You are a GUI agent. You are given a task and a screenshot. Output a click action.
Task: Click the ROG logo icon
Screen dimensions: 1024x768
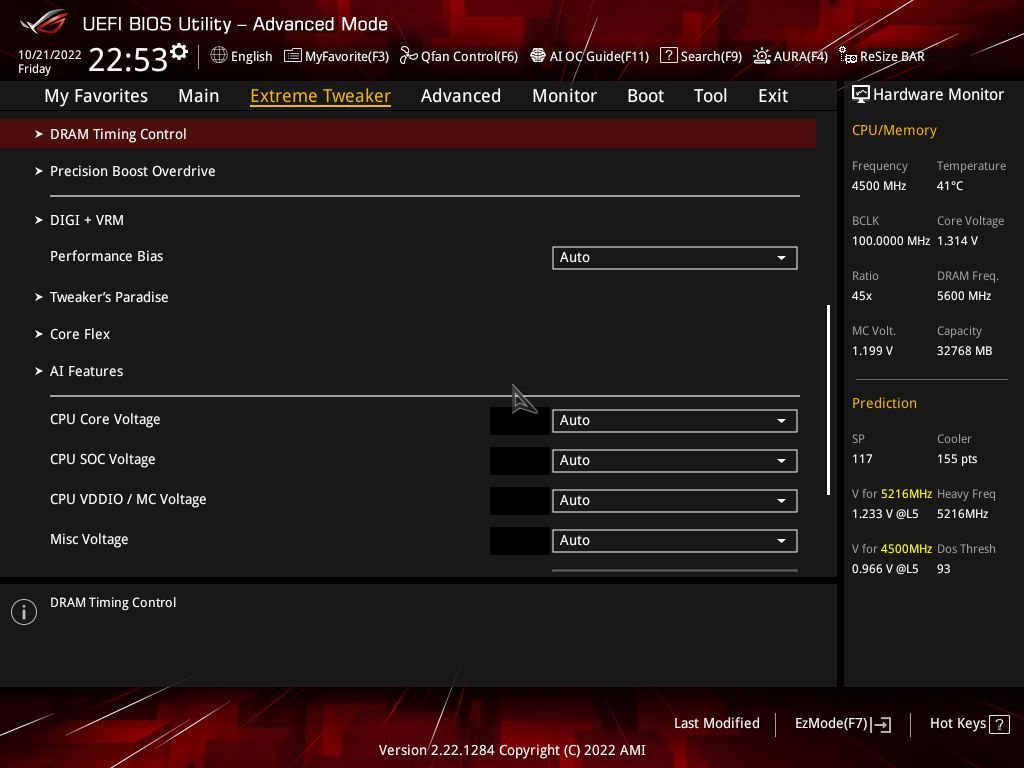(x=44, y=22)
